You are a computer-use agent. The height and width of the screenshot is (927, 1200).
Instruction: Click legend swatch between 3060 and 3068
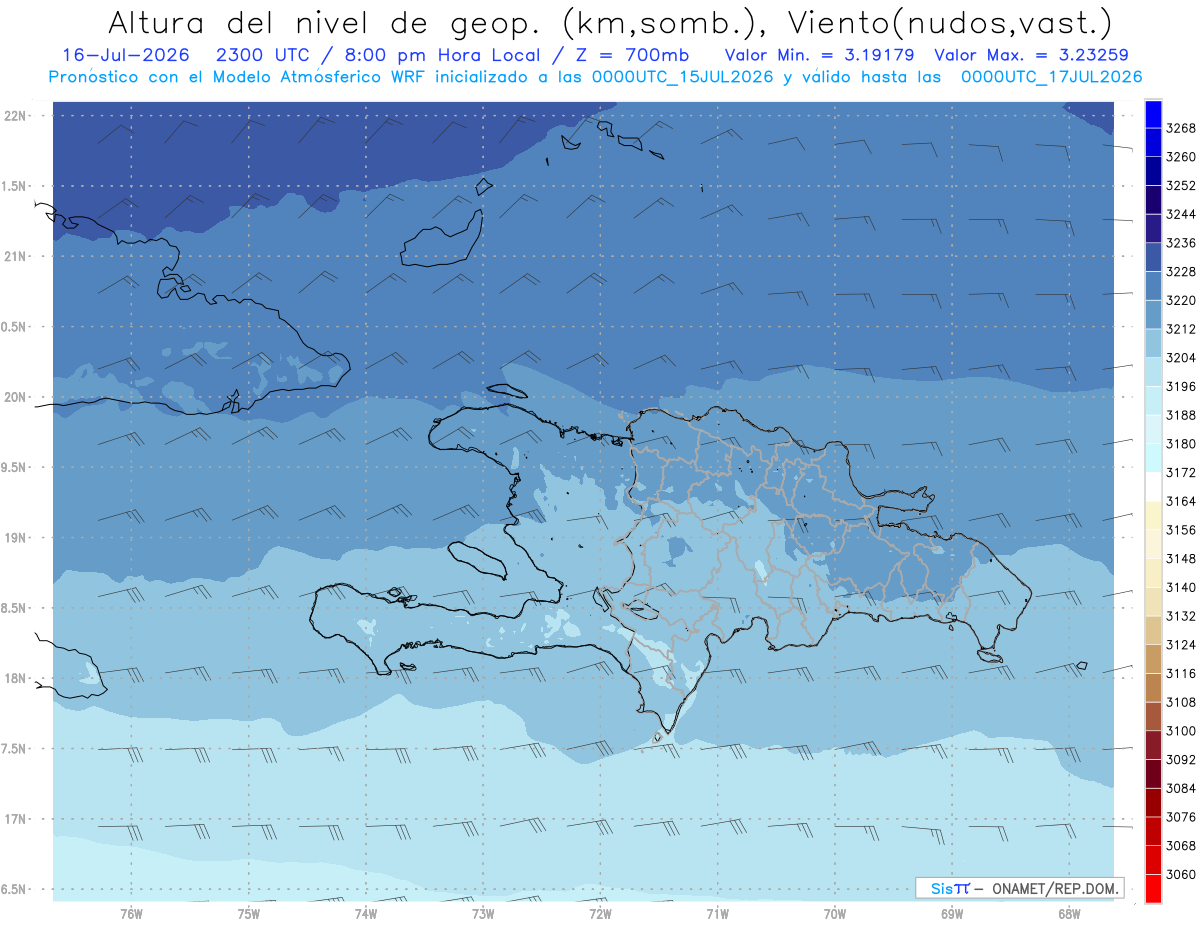pos(1153,860)
